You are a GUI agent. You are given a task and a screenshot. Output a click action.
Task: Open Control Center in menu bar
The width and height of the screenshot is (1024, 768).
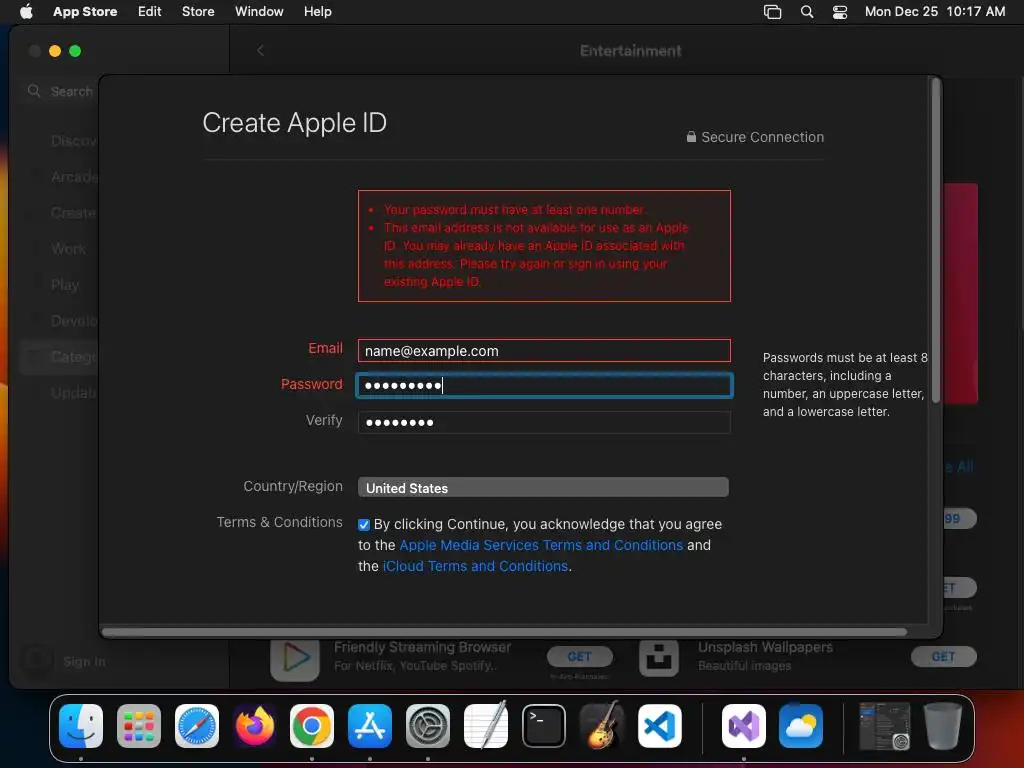840,11
